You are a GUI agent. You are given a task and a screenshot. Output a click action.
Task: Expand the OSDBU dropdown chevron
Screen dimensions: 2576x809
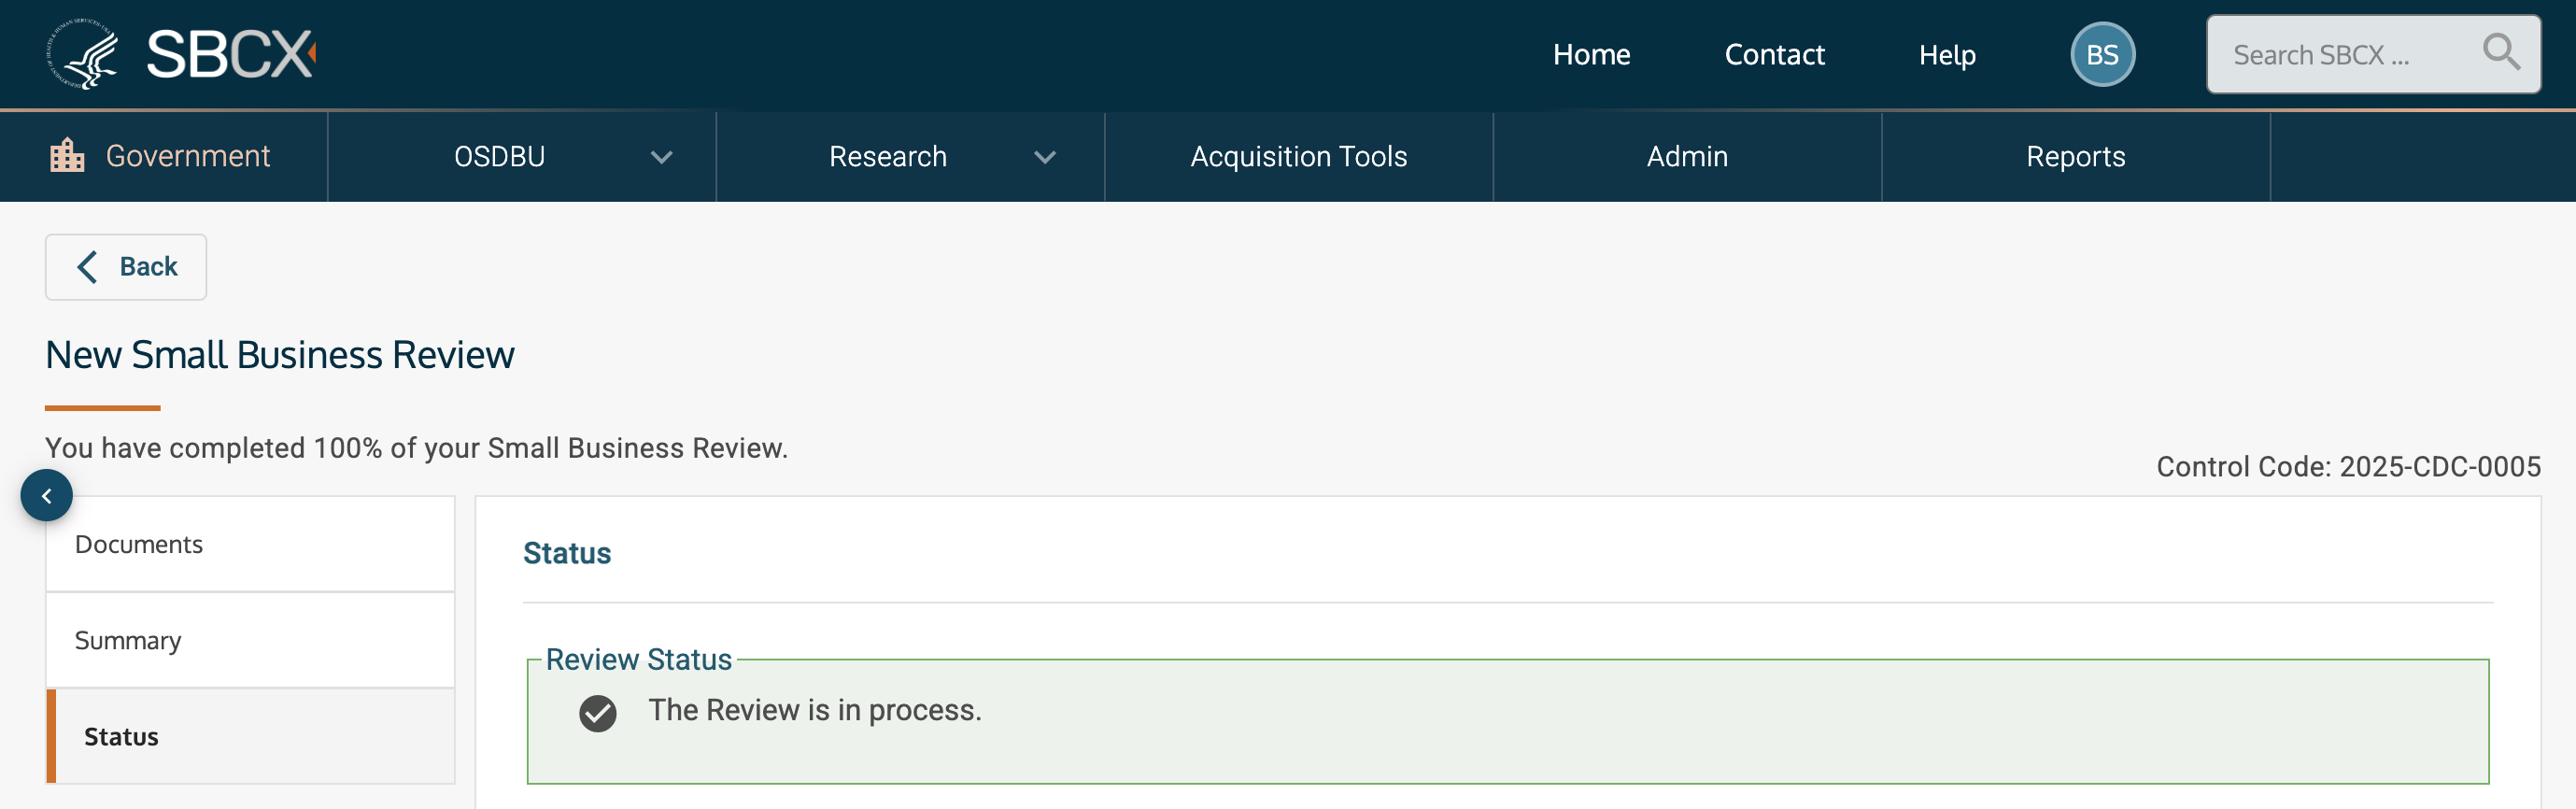[661, 157]
